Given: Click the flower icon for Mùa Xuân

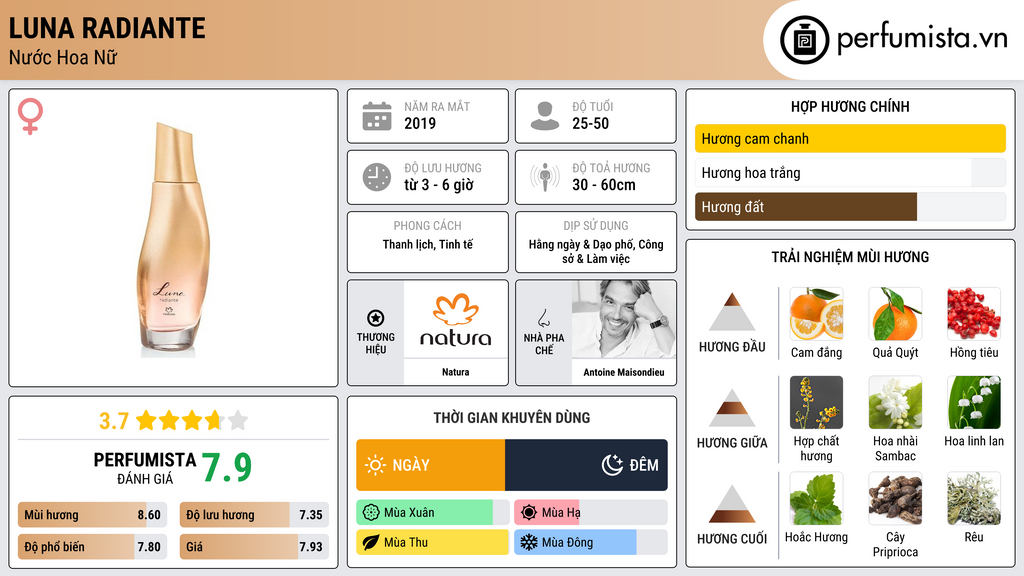Looking at the screenshot, I should pyautogui.click(x=371, y=513).
